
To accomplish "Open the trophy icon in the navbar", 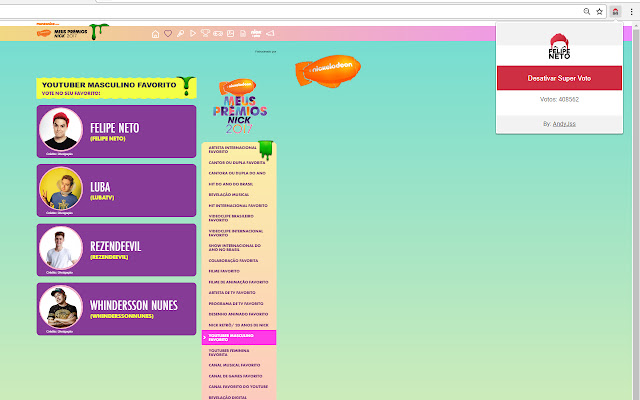I will (205, 33).
